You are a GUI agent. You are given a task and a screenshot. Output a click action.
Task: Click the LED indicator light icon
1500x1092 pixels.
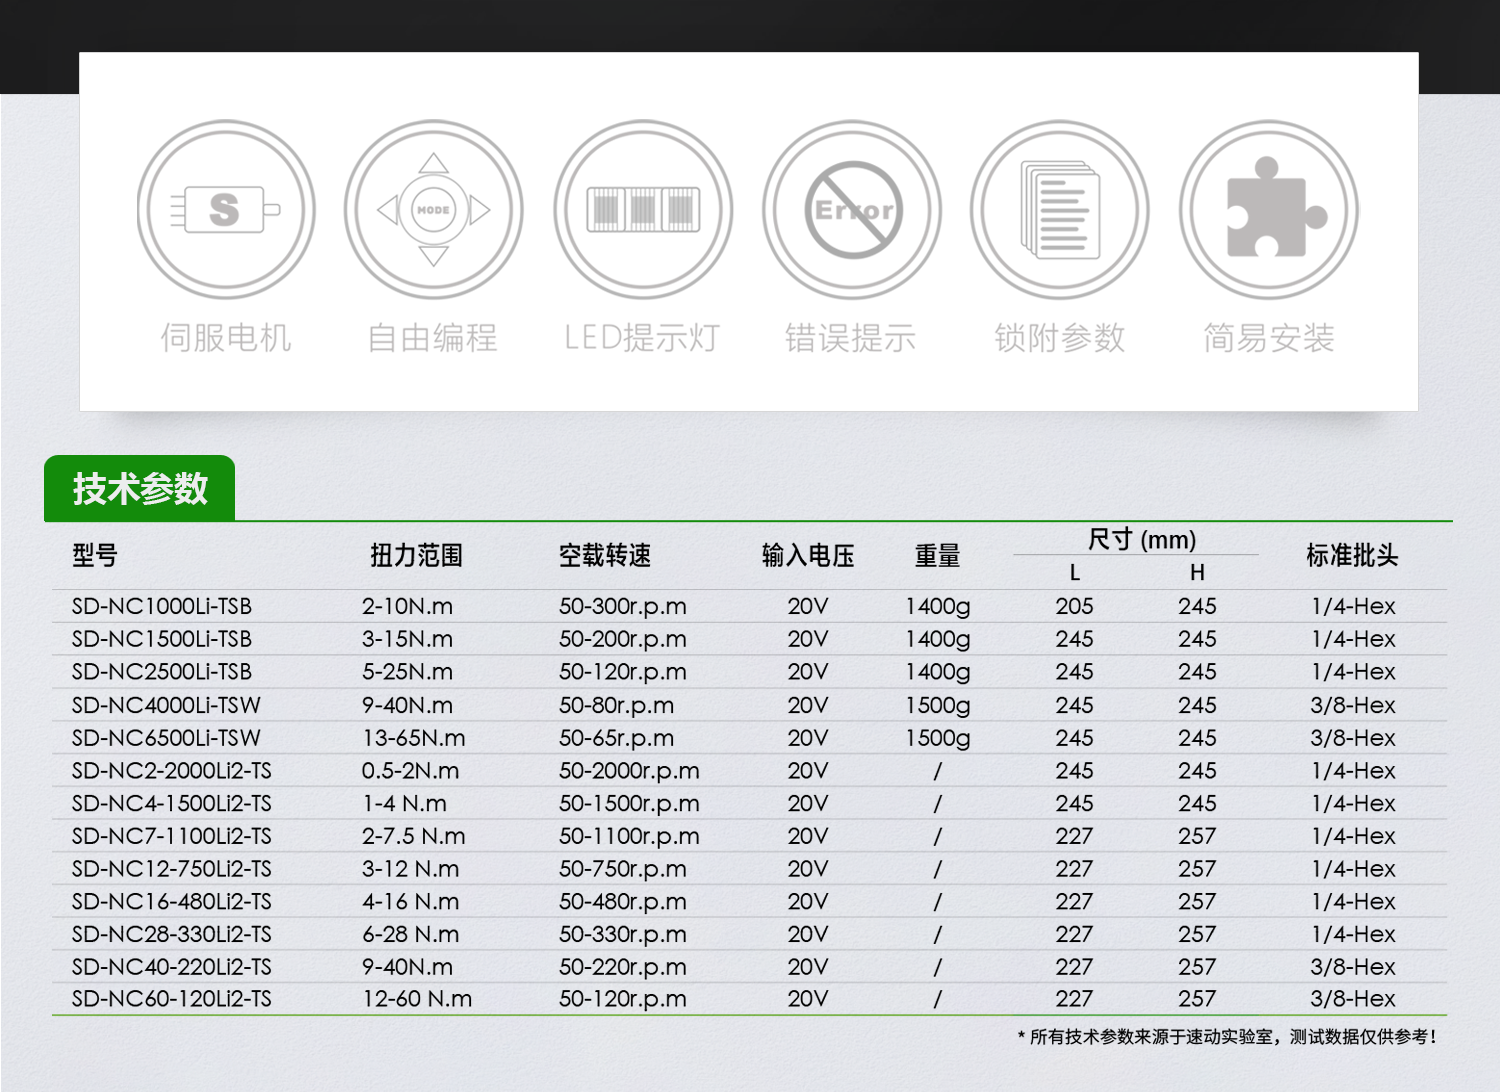643,210
